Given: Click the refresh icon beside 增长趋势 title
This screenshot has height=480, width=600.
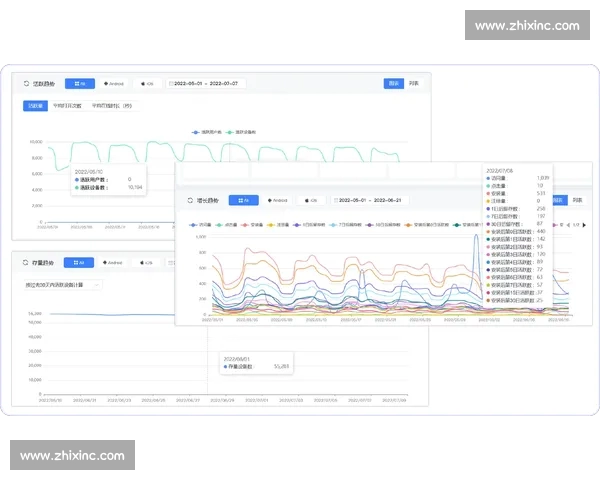Looking at the screenshot, I should coord(190,199).
